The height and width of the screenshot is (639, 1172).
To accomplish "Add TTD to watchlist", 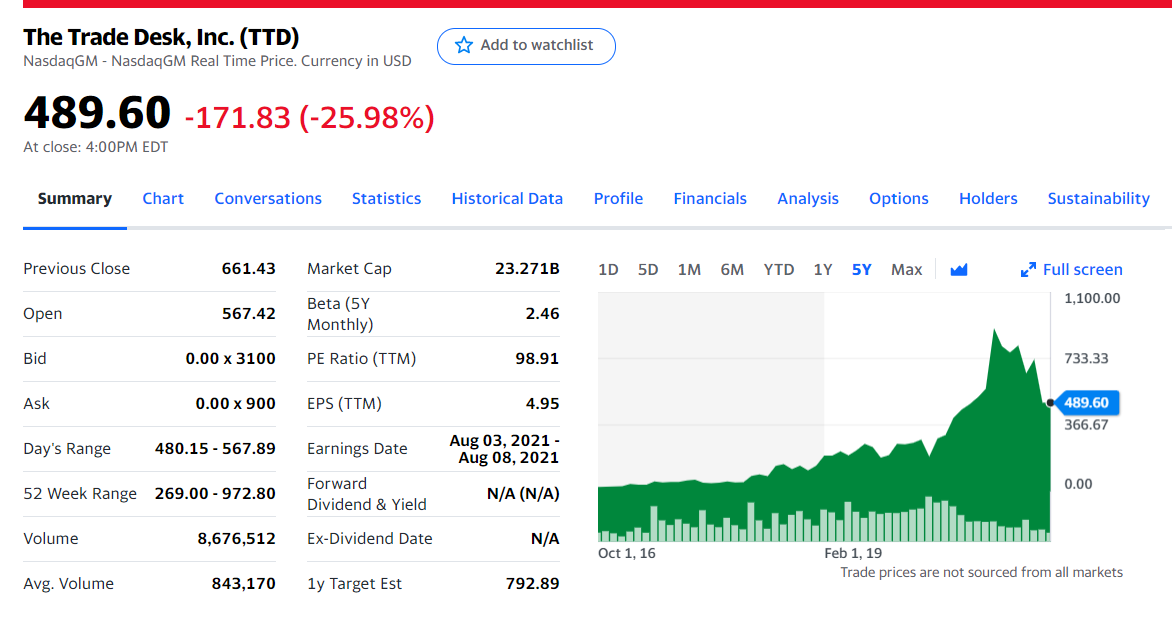I will point(526,46).
